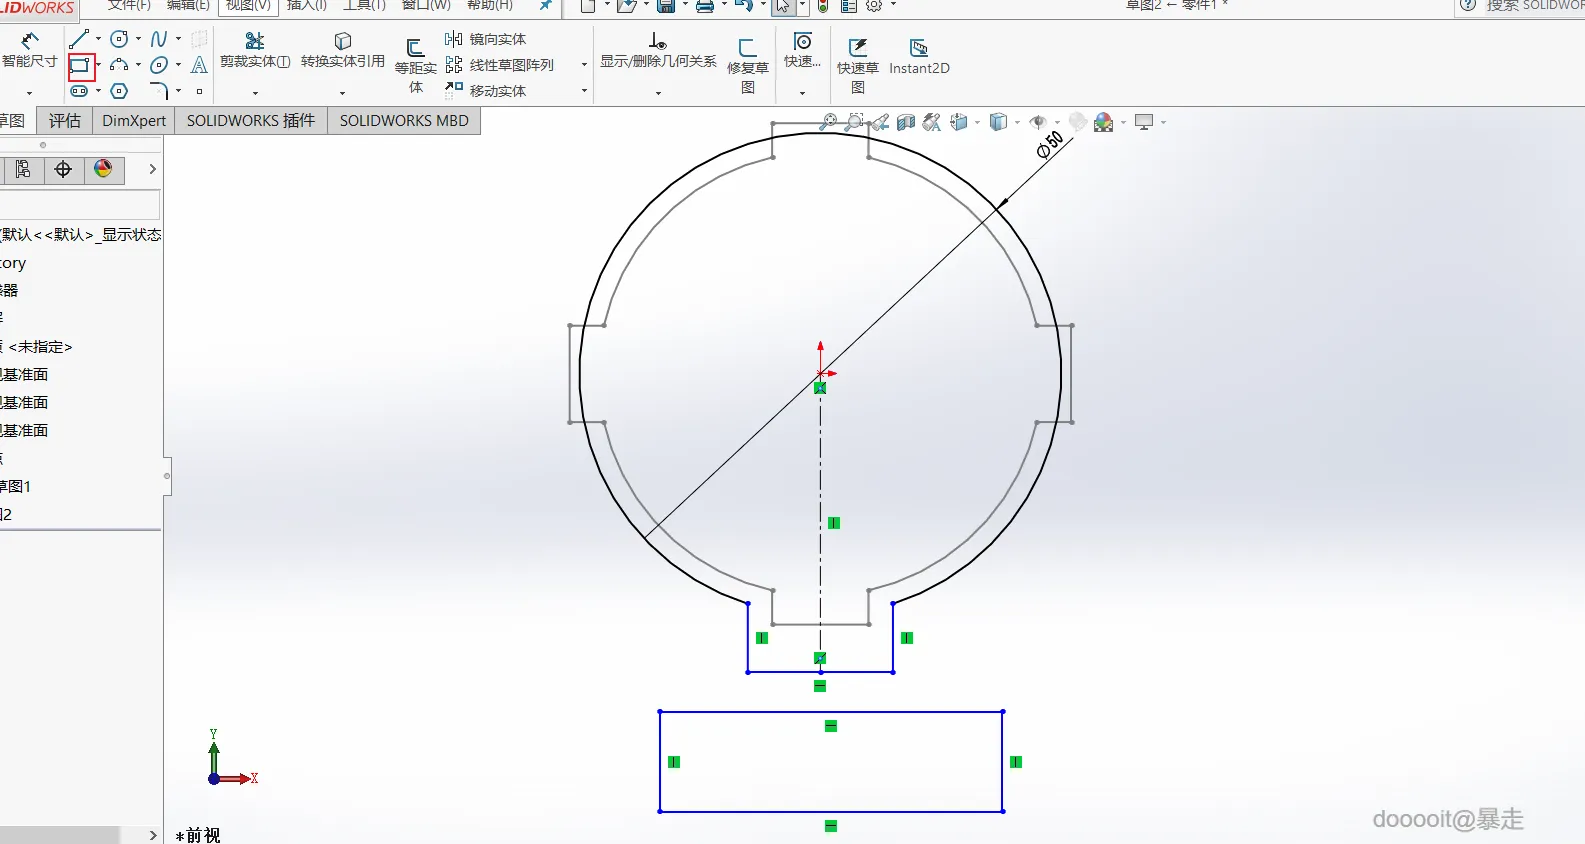Select the Point sketch tool

point(199,91)
